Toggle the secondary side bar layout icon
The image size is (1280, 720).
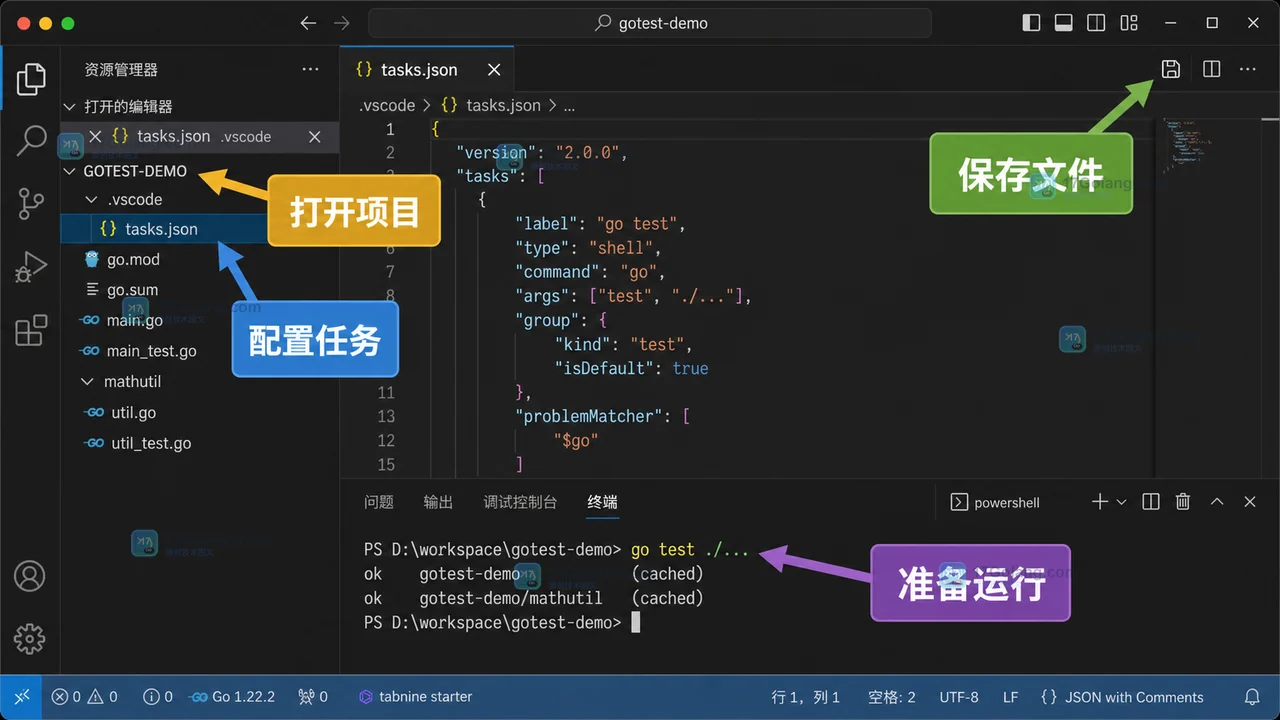pyautogui.click(x=1096, y=23)
